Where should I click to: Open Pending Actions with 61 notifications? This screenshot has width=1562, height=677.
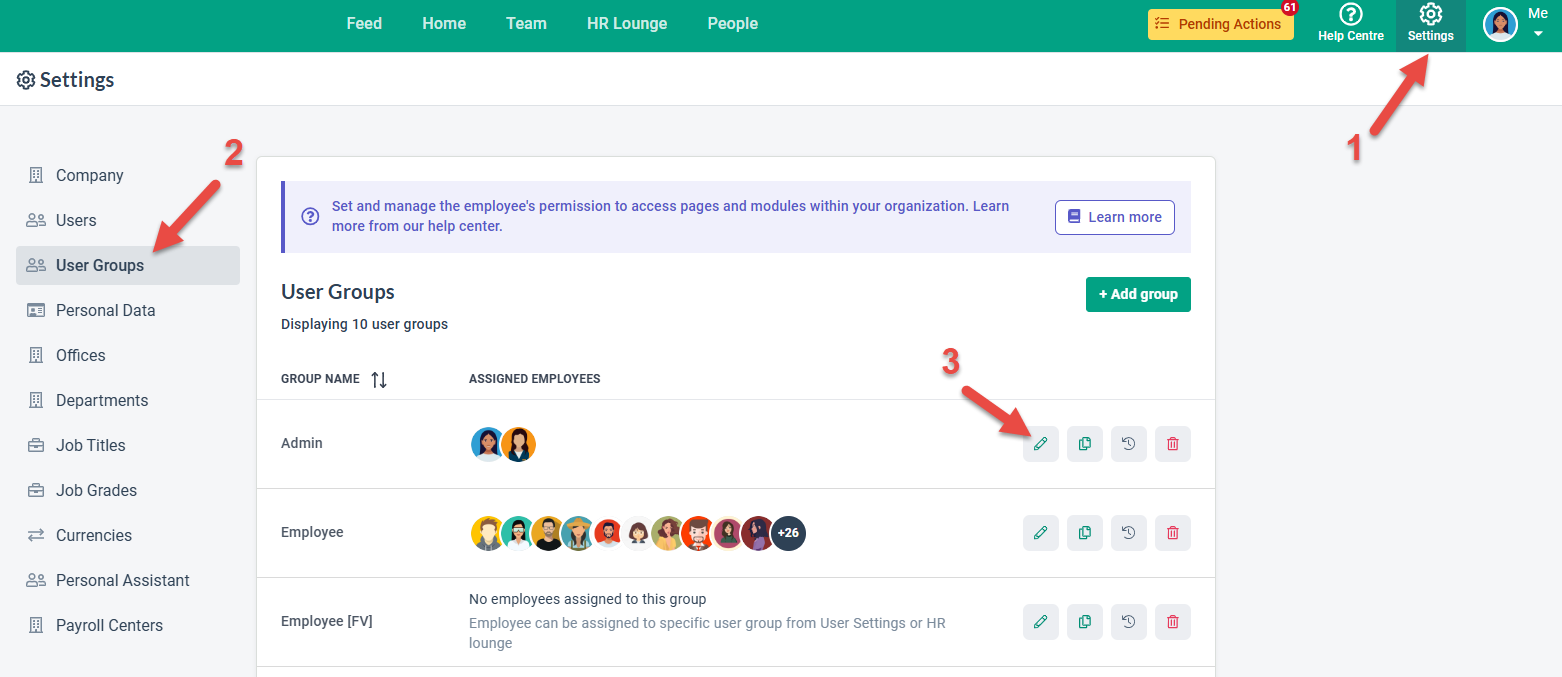click(x=1220, y=24)
